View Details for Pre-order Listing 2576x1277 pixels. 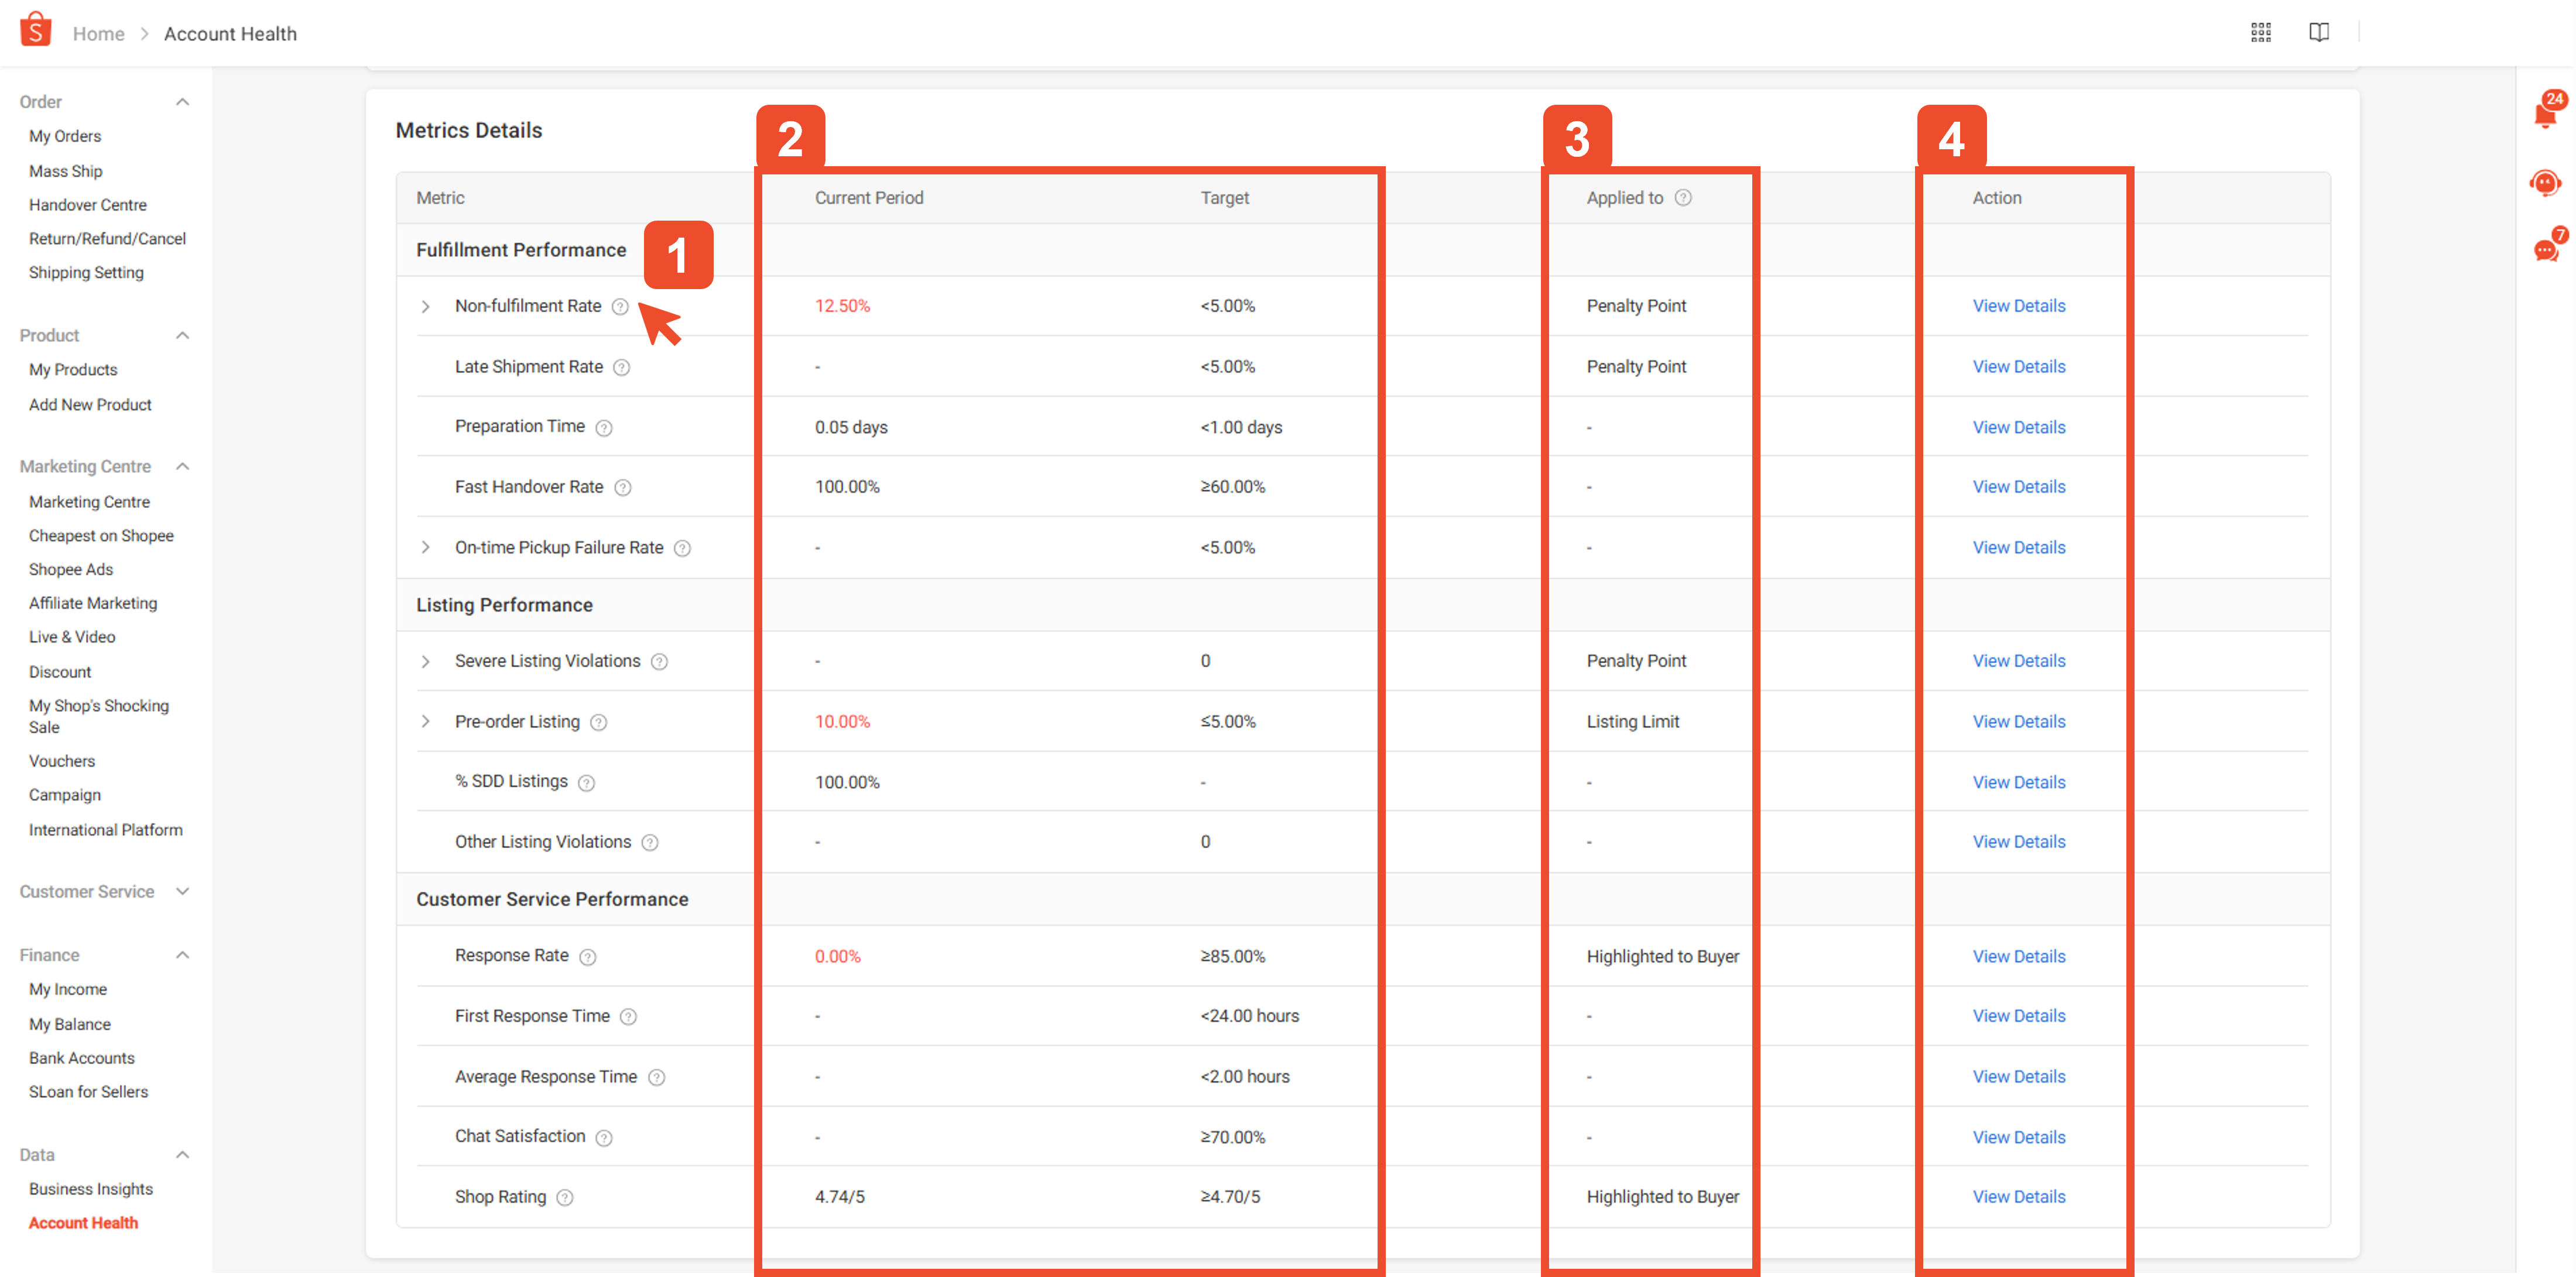click(2018, 722)
